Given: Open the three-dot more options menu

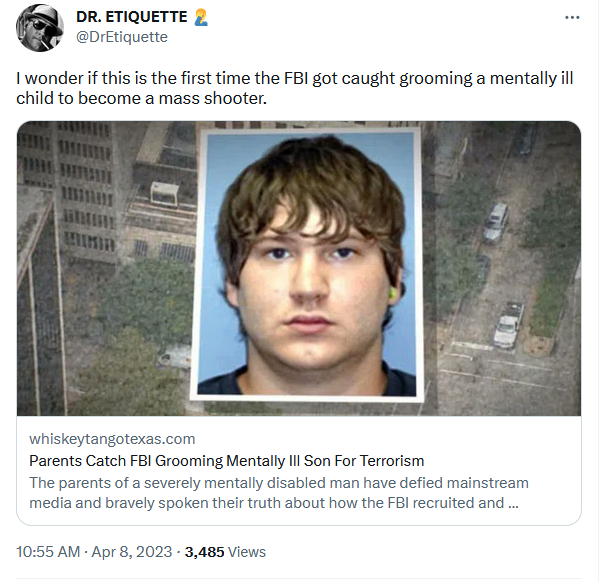Looking at the screenshot, I should click(x=572, y=18).
